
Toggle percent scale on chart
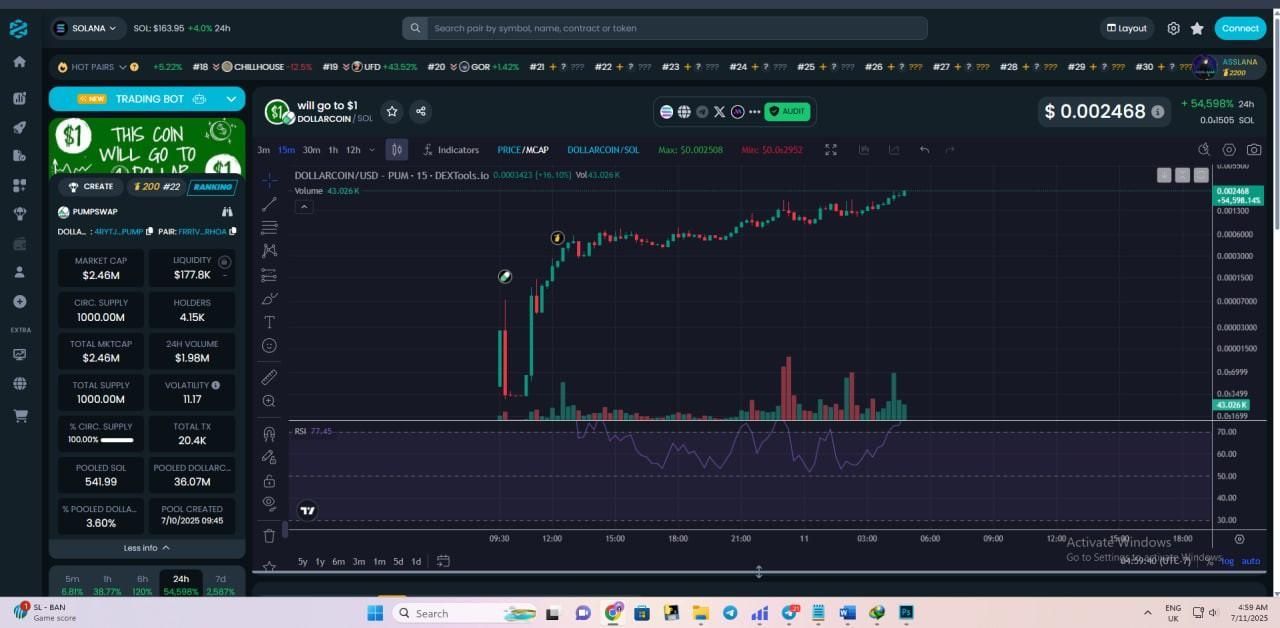point(1209,561)
